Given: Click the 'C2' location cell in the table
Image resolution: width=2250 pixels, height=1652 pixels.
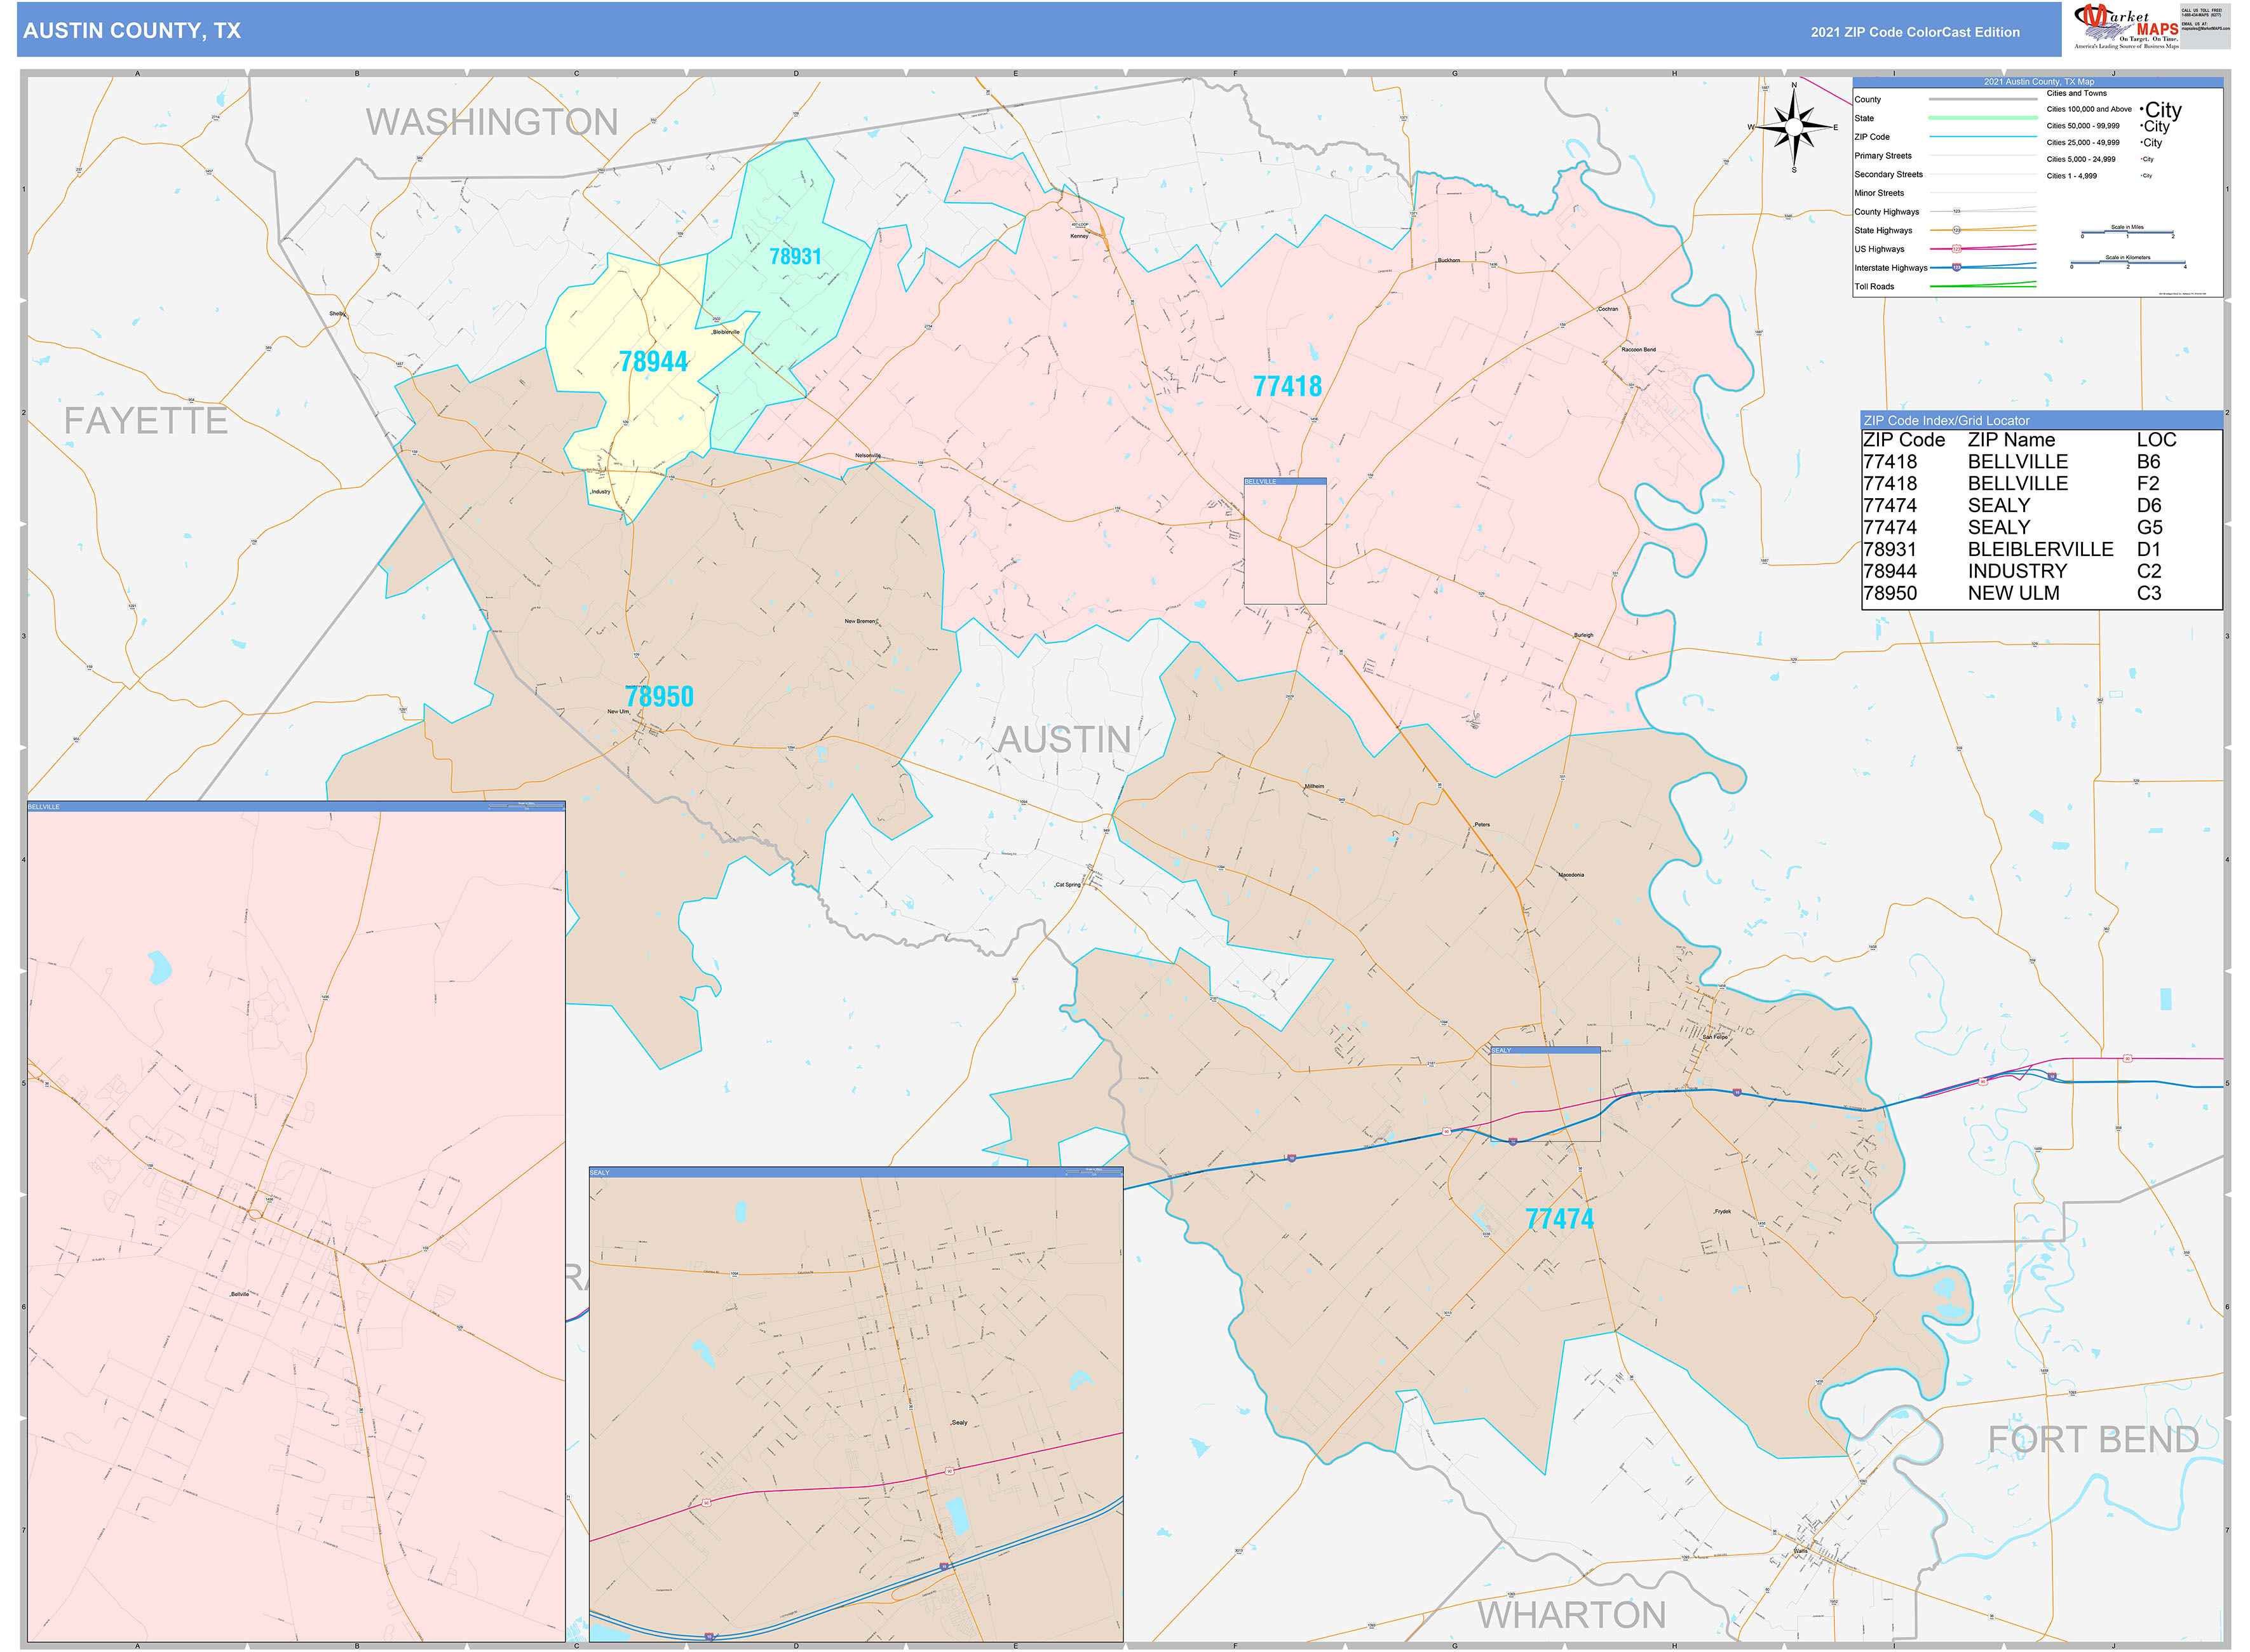Looking at the screenshot, I should (x=2149, y=572).
